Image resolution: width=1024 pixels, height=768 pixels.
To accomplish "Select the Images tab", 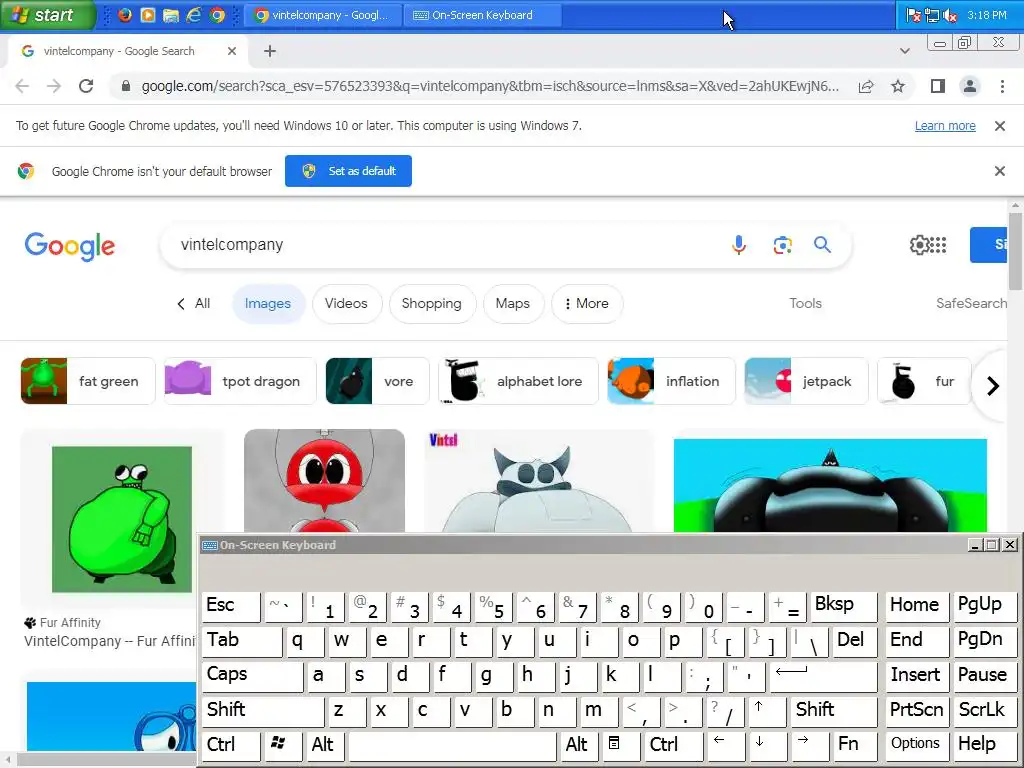I will coord(268,304).
